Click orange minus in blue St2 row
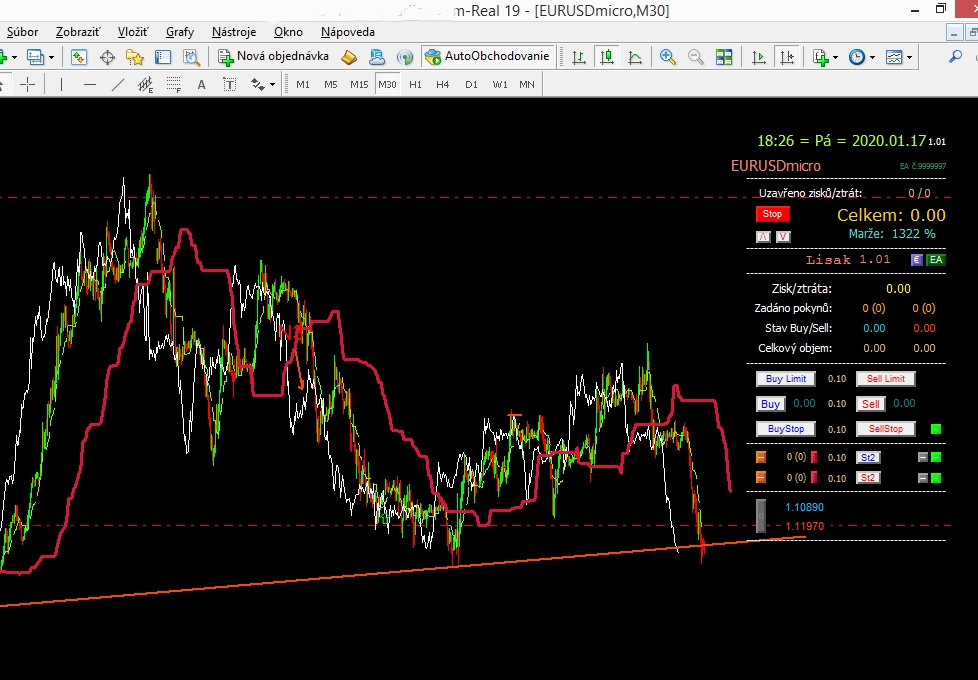Screen dimensions: 978x680 pos(761,457)
